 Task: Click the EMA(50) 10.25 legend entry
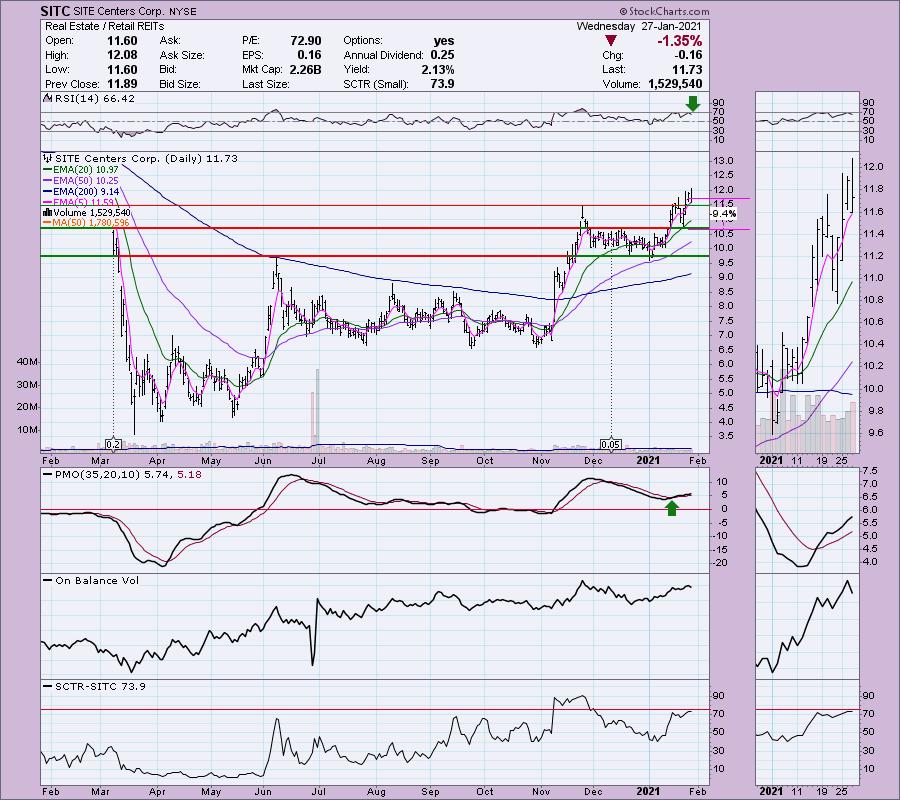[x=81, y=181]
